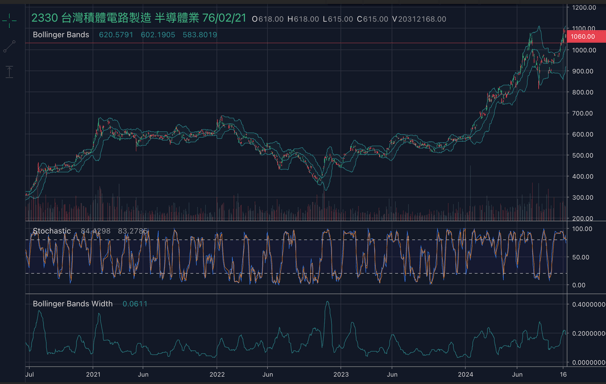
Task: Click the 2021 date axis label
Action: click(93, 374)
